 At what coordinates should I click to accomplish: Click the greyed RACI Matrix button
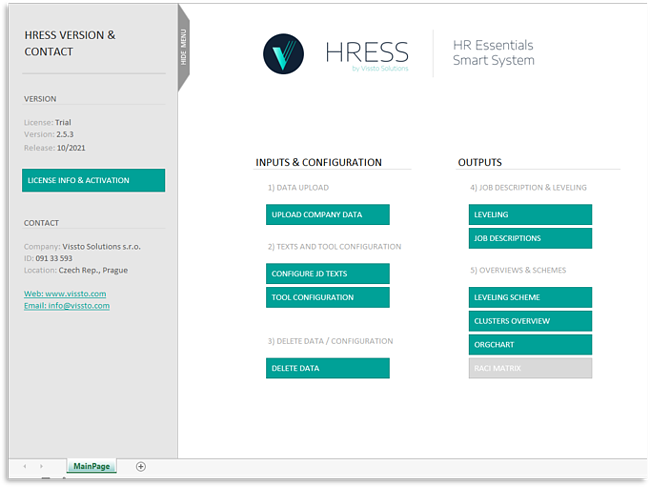point(530,368)
